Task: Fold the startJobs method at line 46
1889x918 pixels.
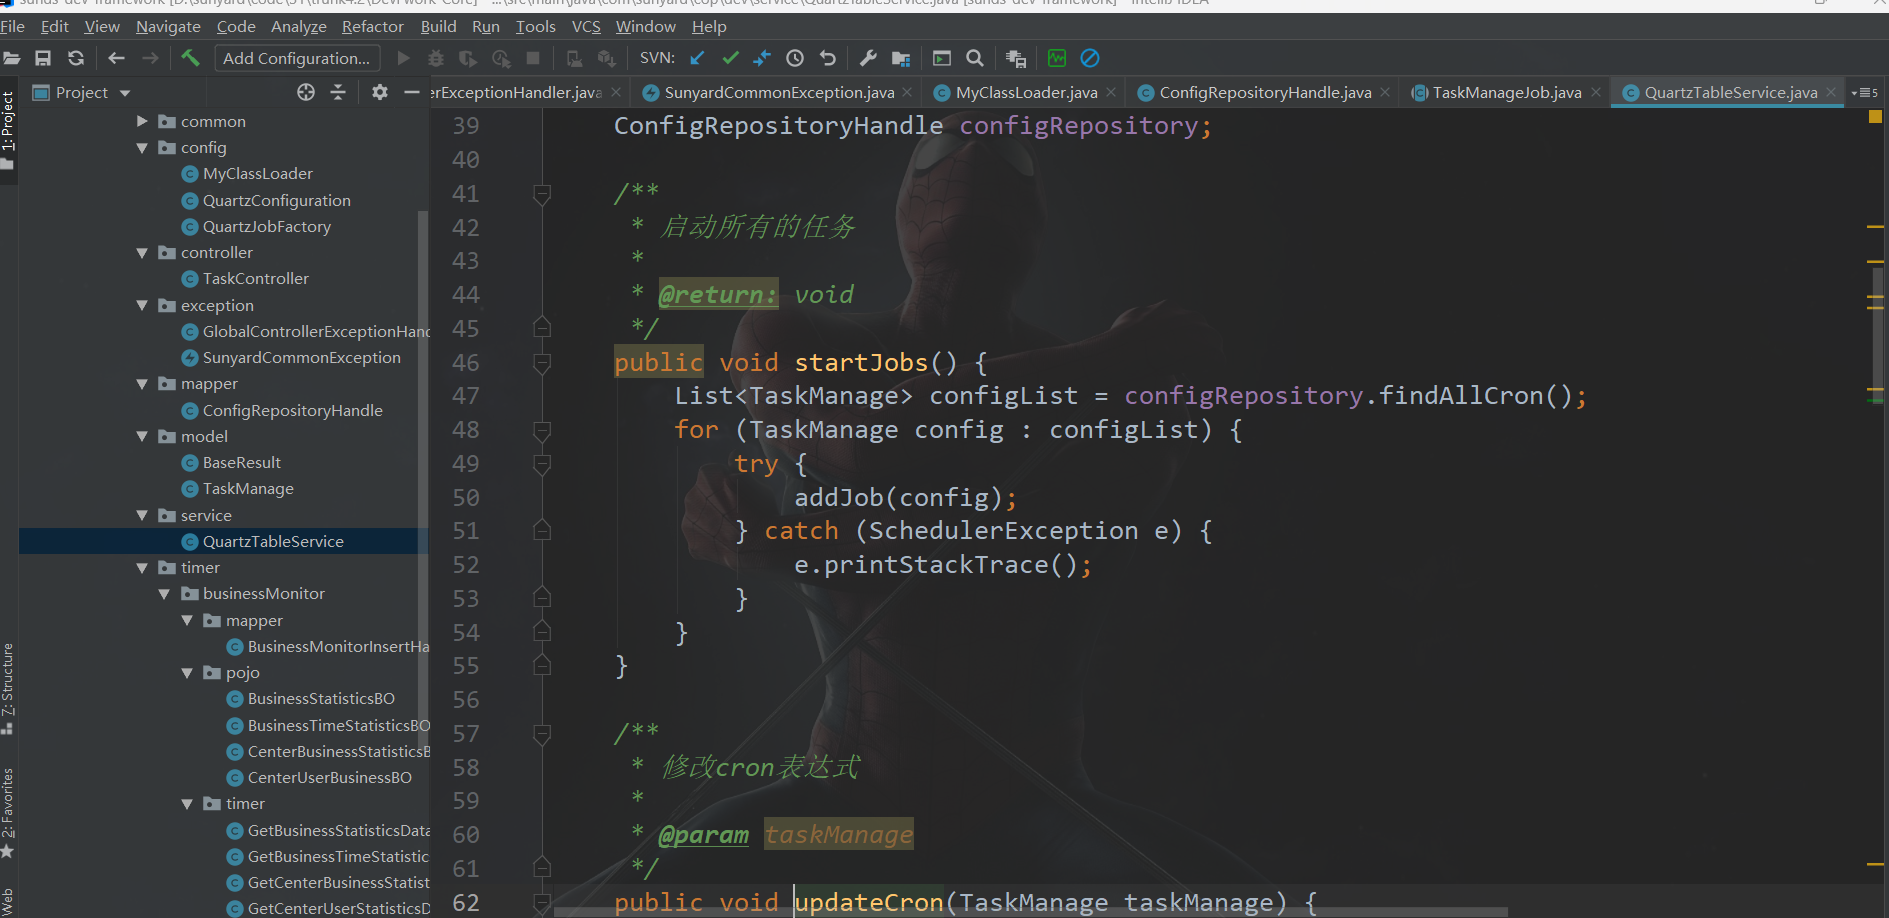Action: pos(542,363)
